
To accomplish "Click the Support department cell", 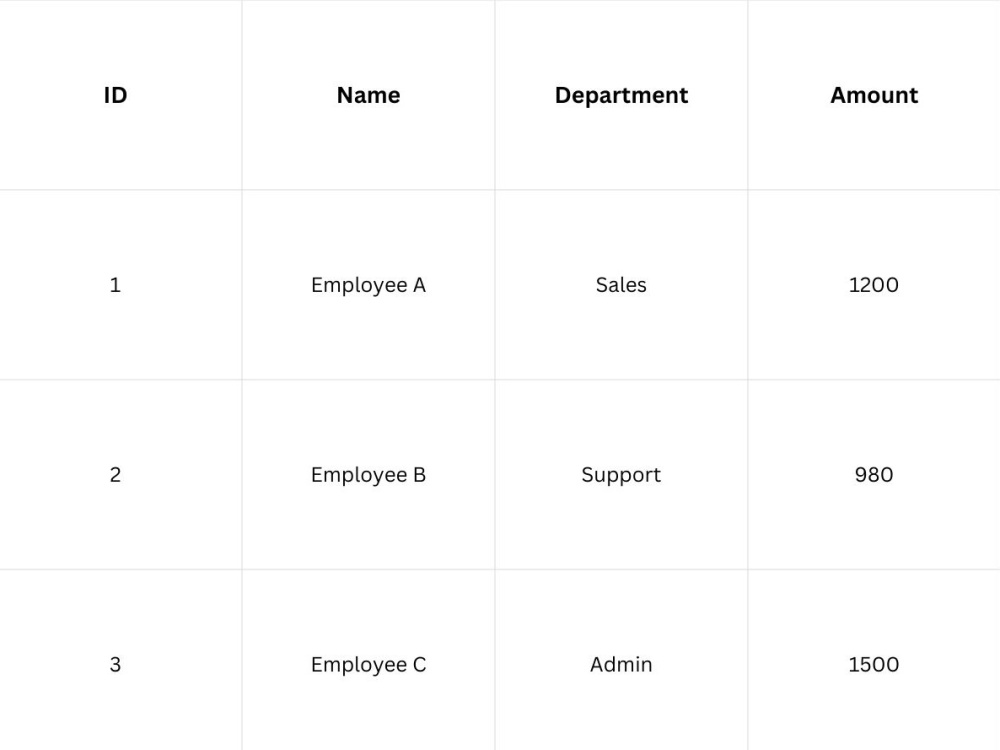I will (621, 474).
